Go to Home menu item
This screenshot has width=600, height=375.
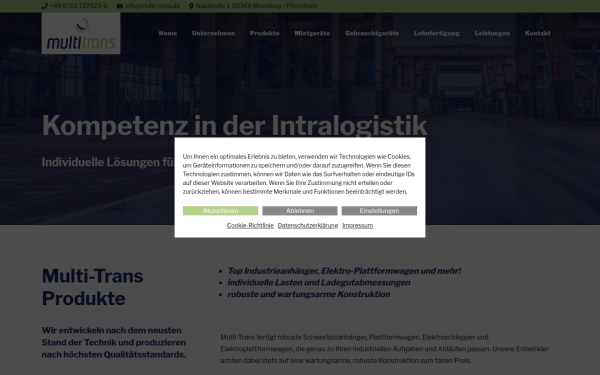tap(168, 33)
